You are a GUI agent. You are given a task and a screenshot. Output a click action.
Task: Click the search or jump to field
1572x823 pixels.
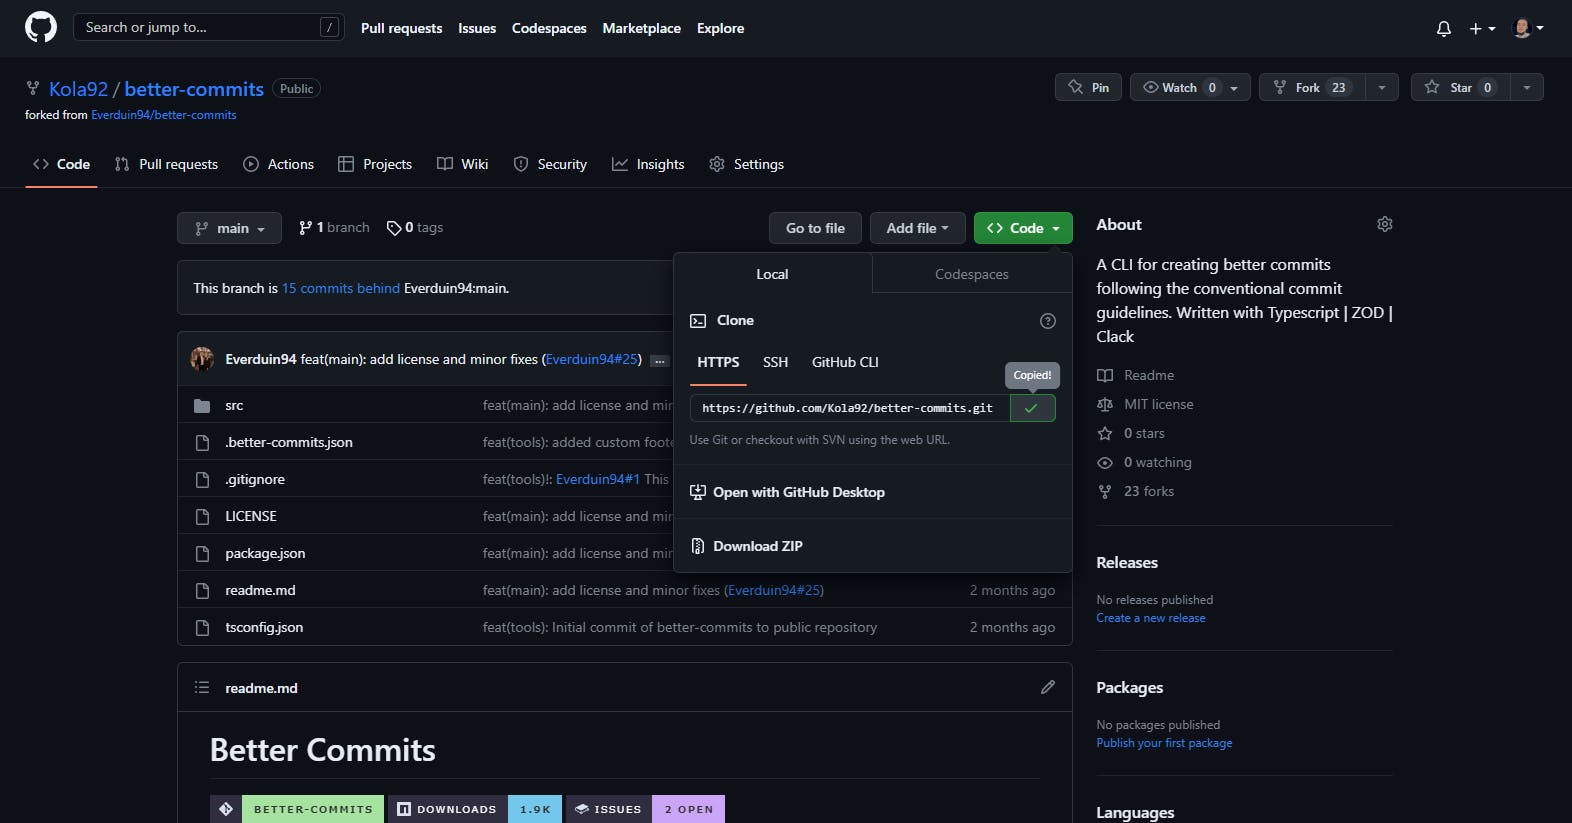coord(209,27)
